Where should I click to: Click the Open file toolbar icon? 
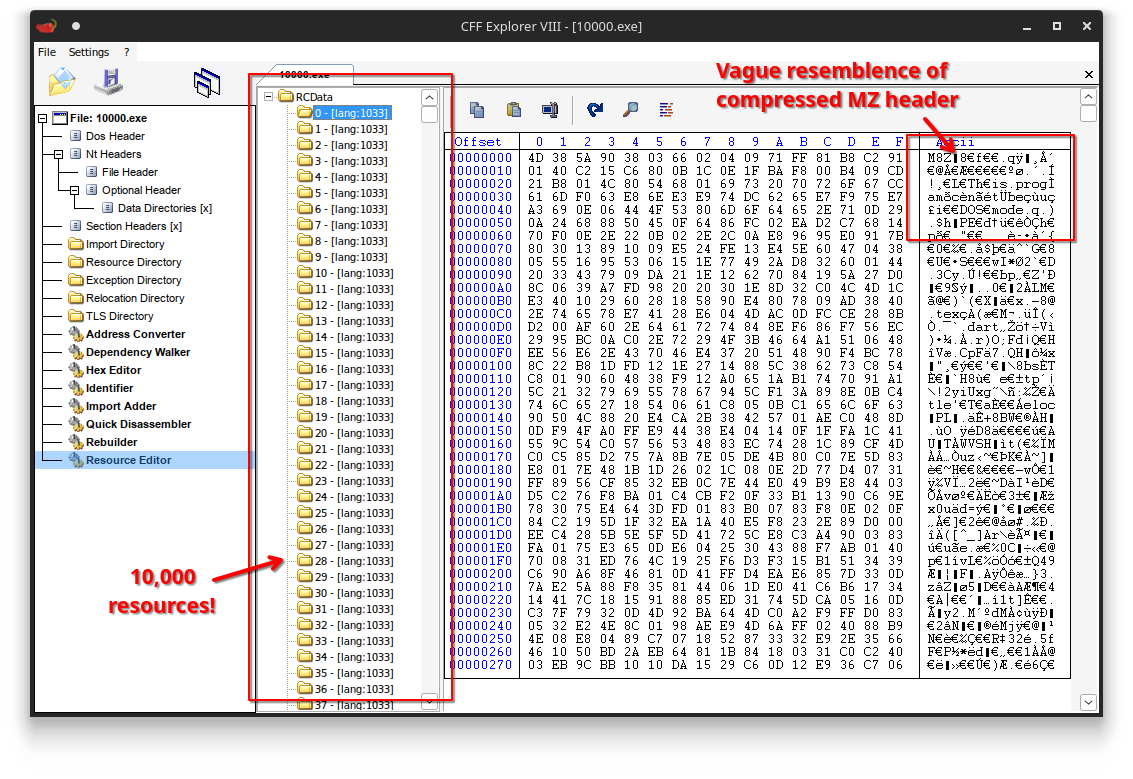tap(62, 82)
